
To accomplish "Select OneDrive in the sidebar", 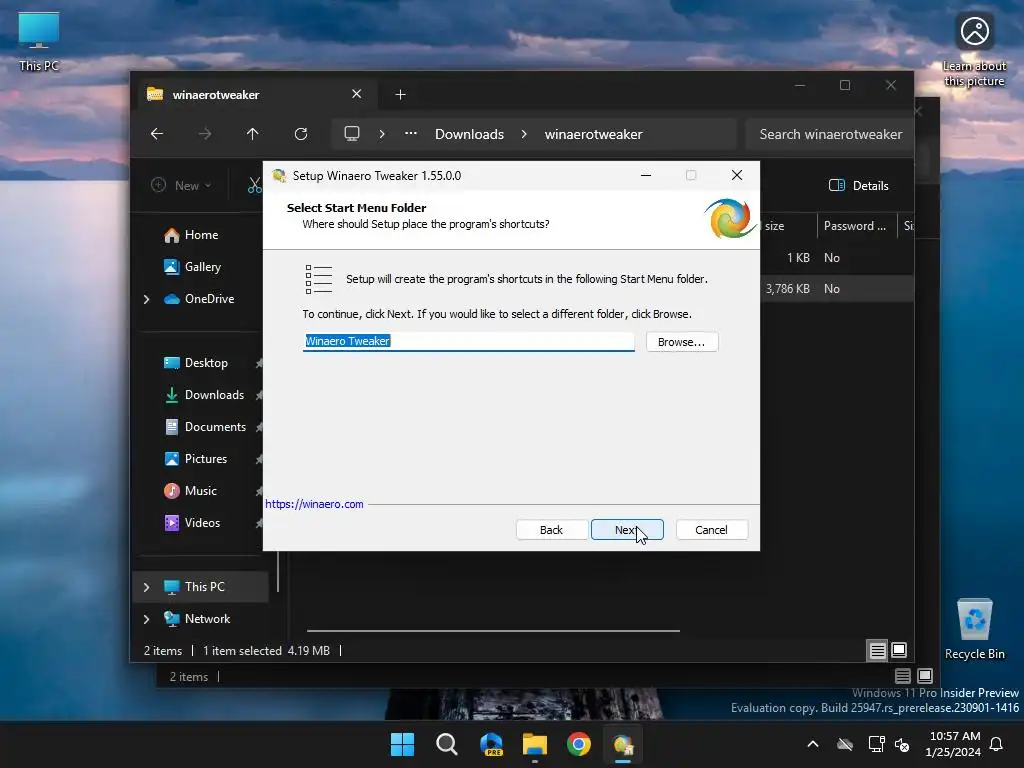I will pyautogui.click(x=209, y=298).
